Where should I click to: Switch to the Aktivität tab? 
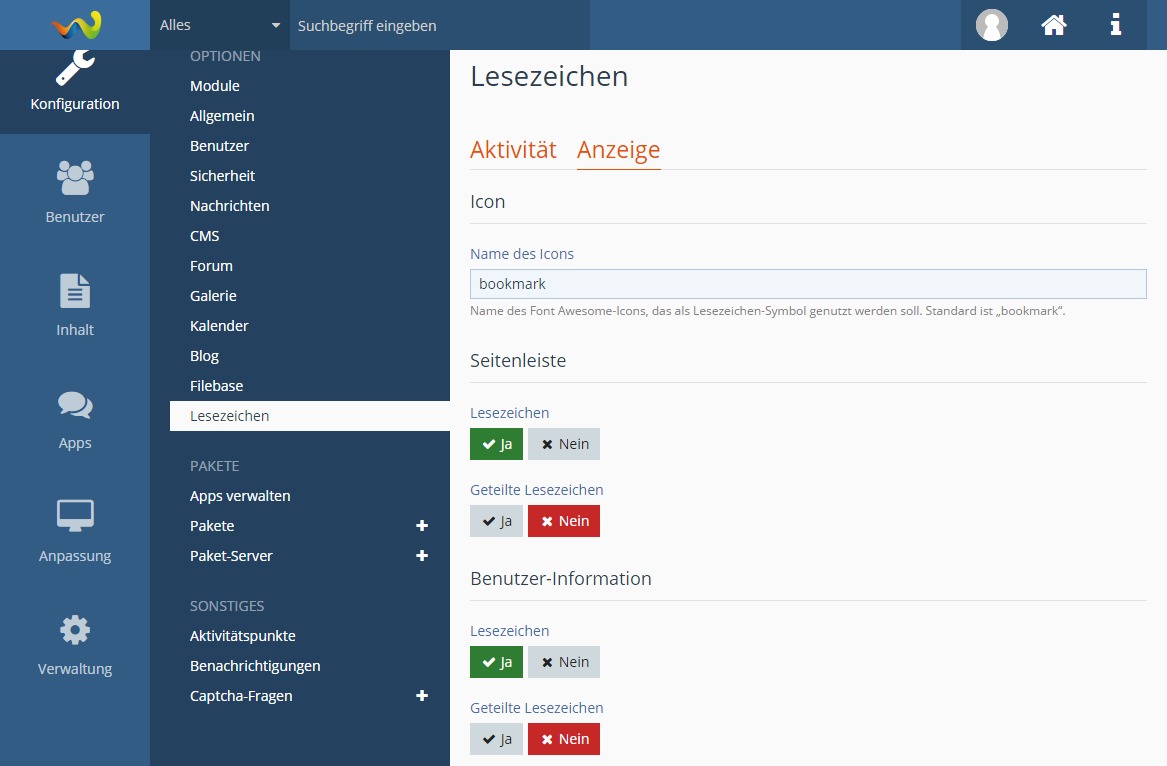[x=513, y=150]
